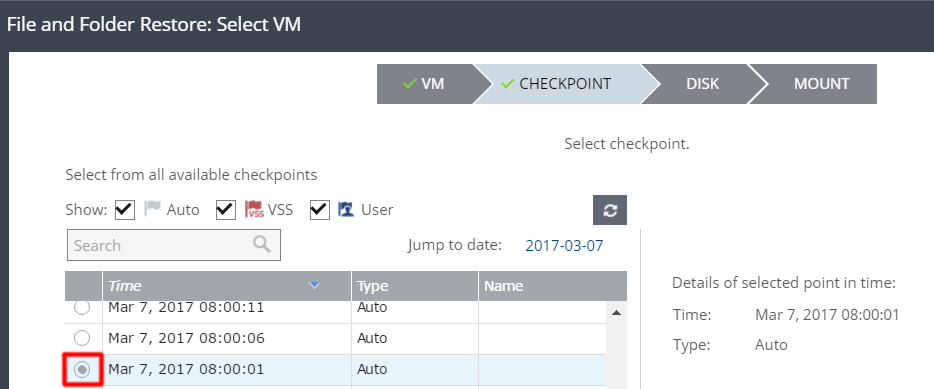934x389 pixels.
Task: Select the 08:00:01 checkpoint radio button
Action: pos(82,369)
